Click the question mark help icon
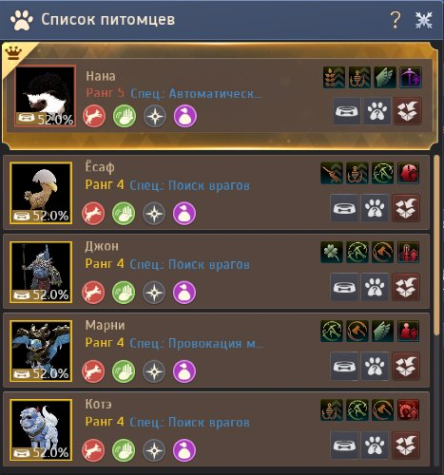Viewport: 444px width, 475px height. [395, 19]
